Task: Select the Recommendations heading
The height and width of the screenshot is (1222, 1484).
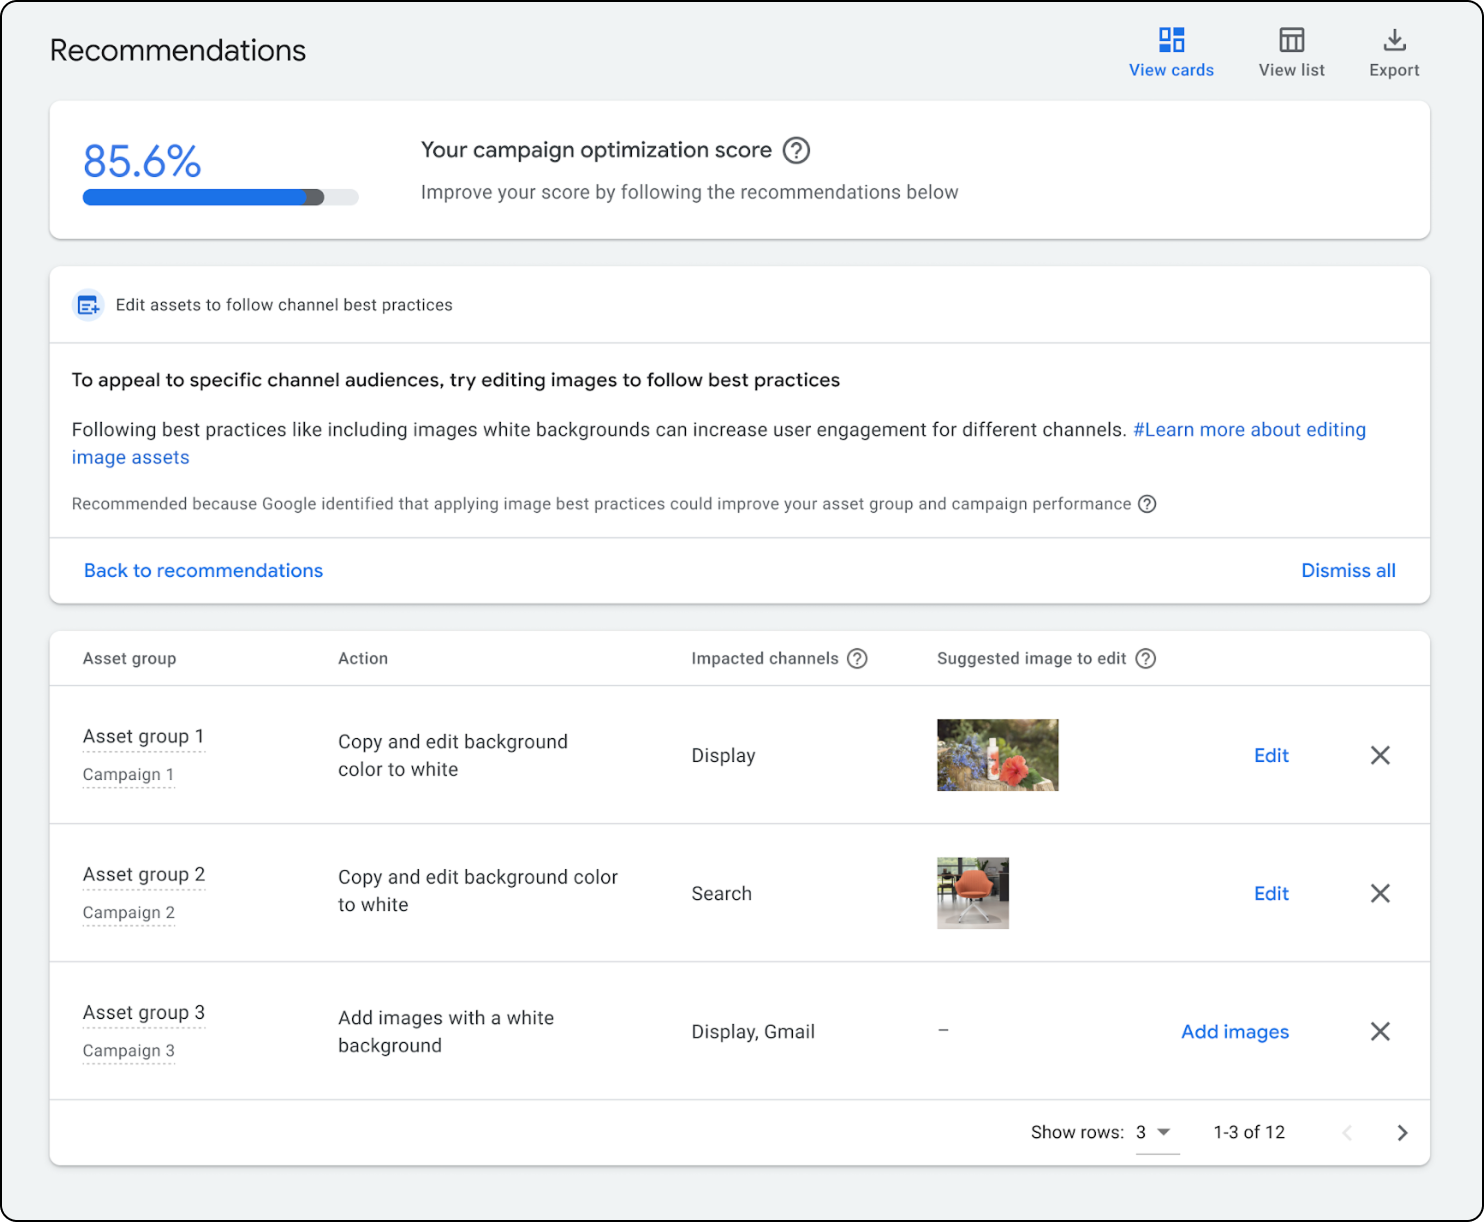Action: point(177,49)
